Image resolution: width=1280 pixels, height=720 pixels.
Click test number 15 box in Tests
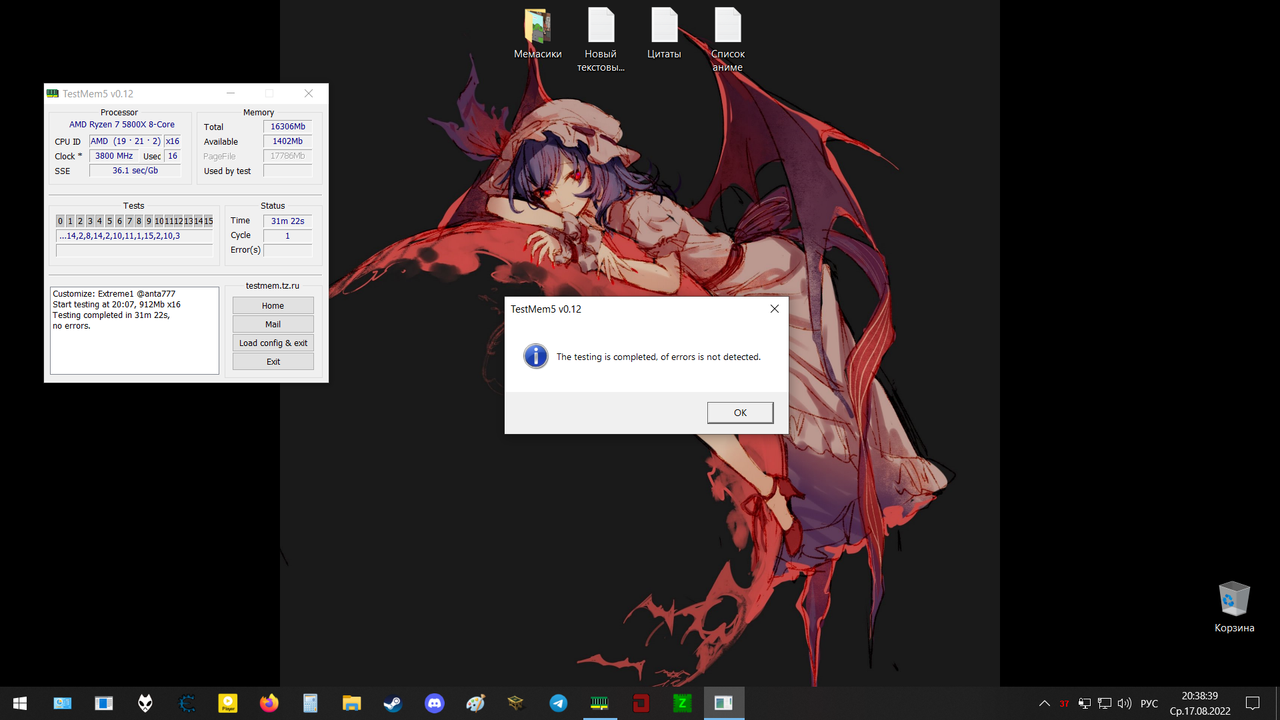[x=208, y=221]
